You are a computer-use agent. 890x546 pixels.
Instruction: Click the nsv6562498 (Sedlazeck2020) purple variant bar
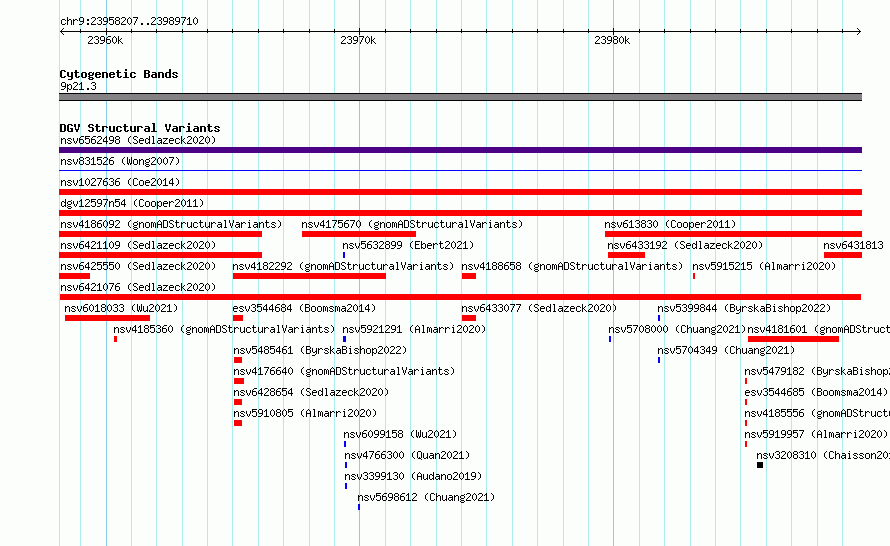point(460,150)
